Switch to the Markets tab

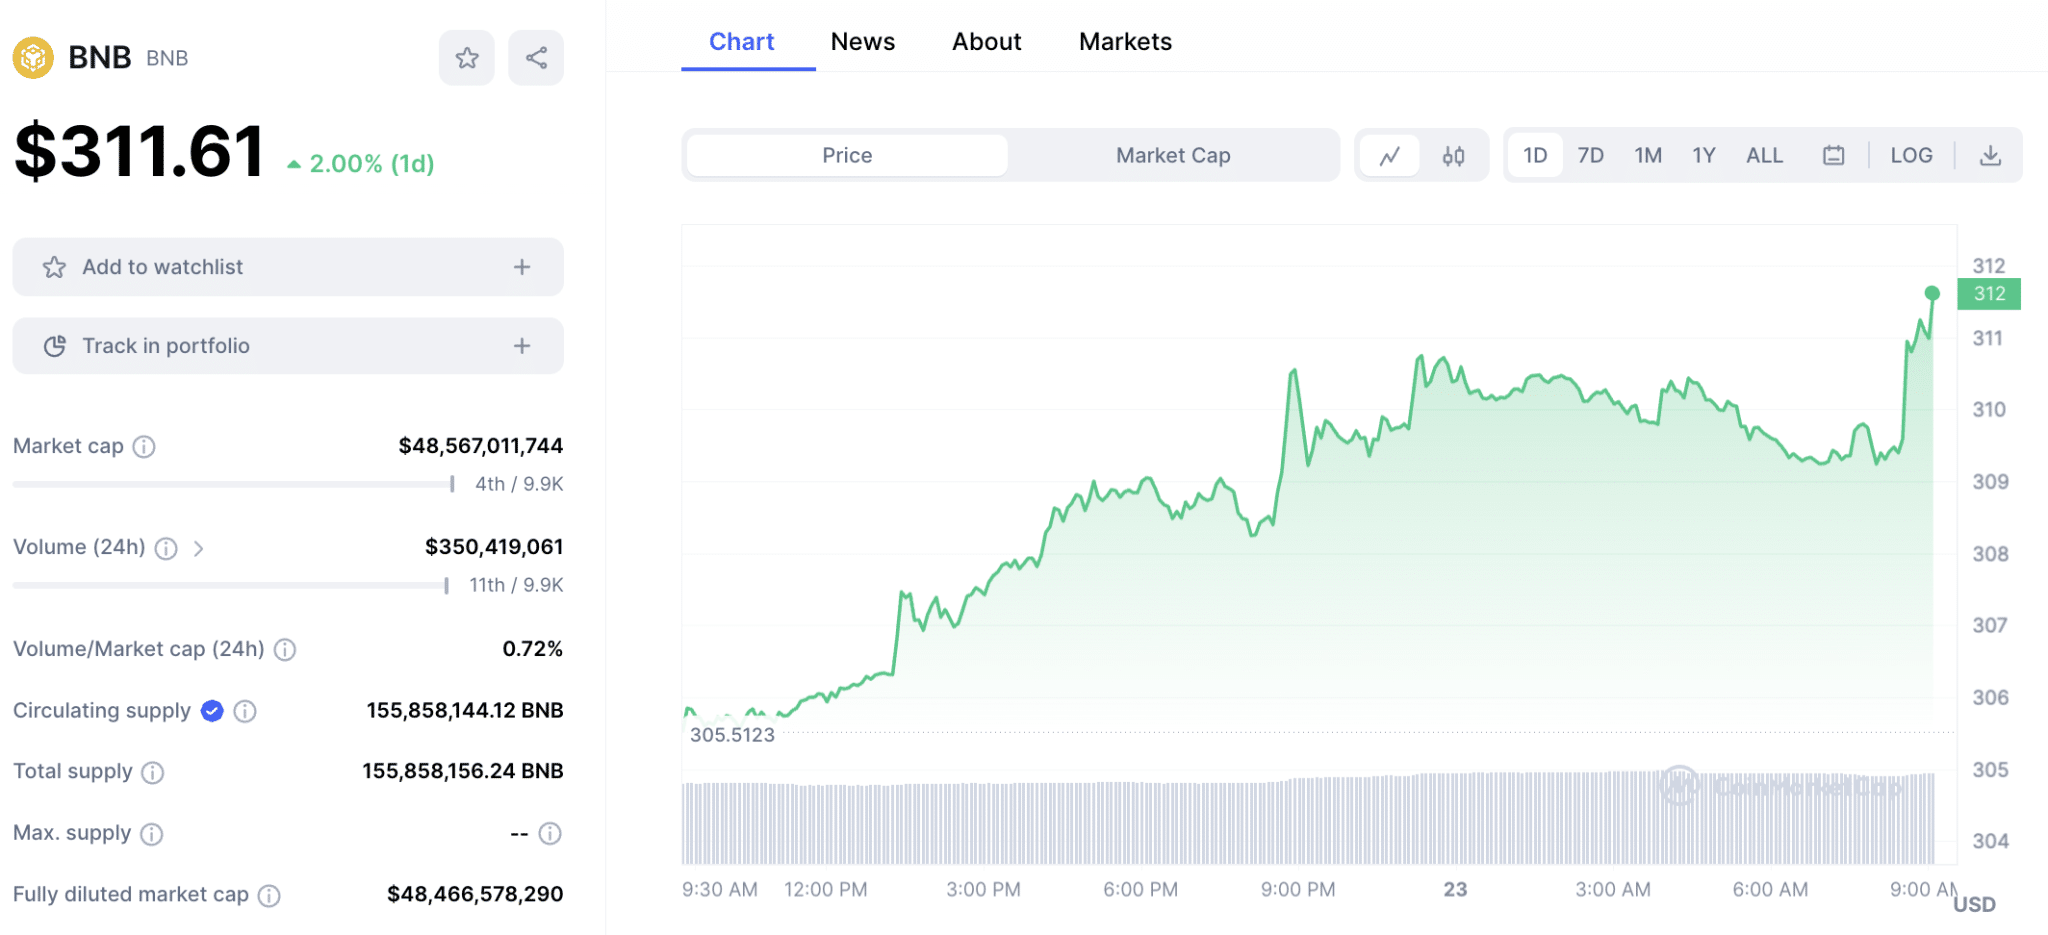(1125, 41)
